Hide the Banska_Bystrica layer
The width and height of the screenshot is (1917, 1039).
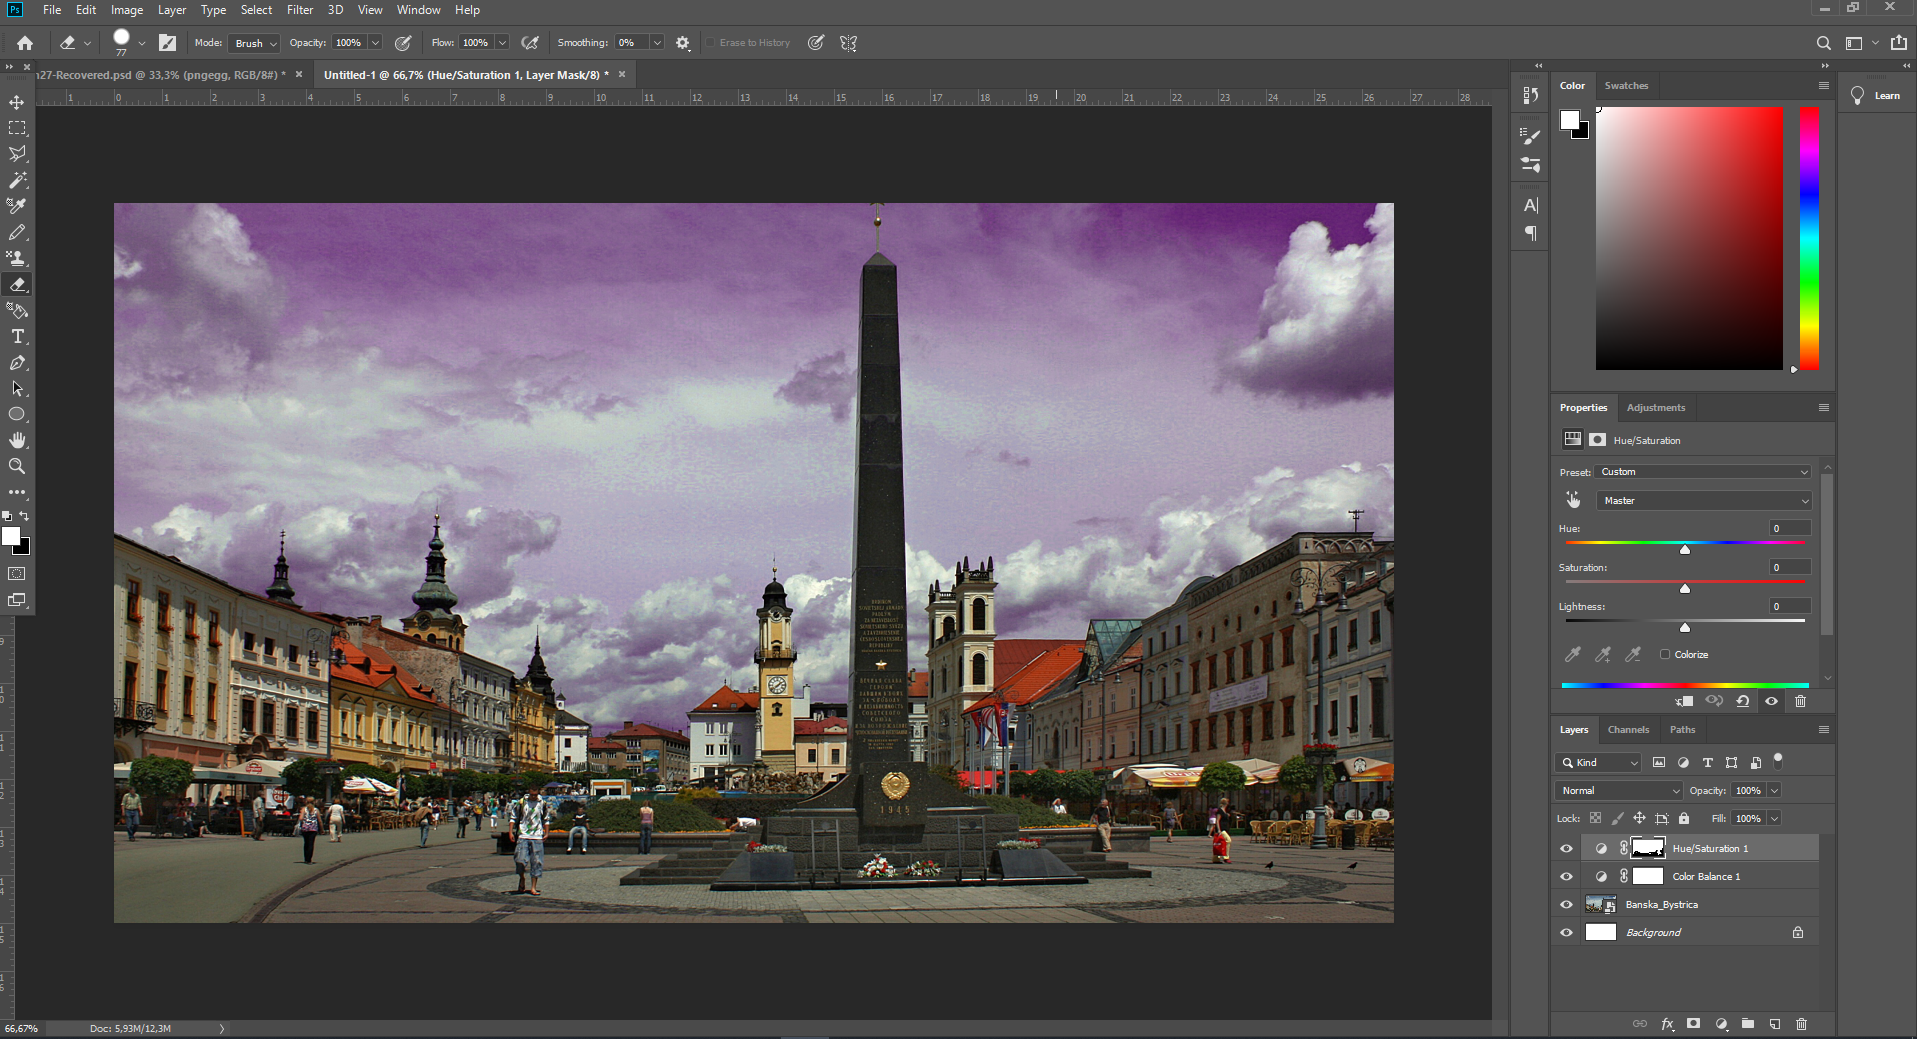coord(1567,904)
